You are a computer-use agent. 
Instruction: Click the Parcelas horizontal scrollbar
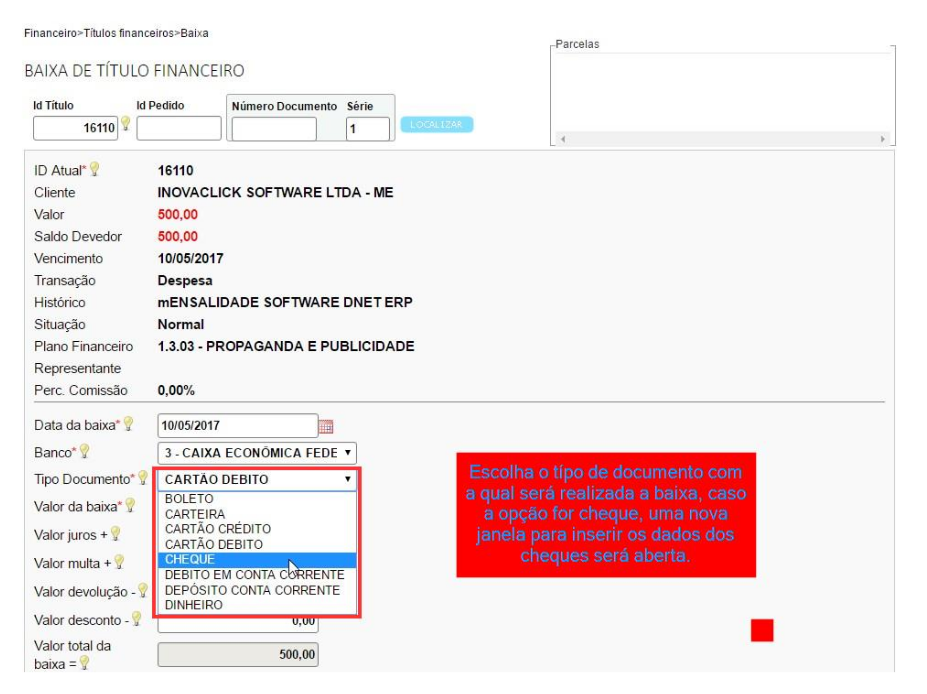[x=722, y=139]
